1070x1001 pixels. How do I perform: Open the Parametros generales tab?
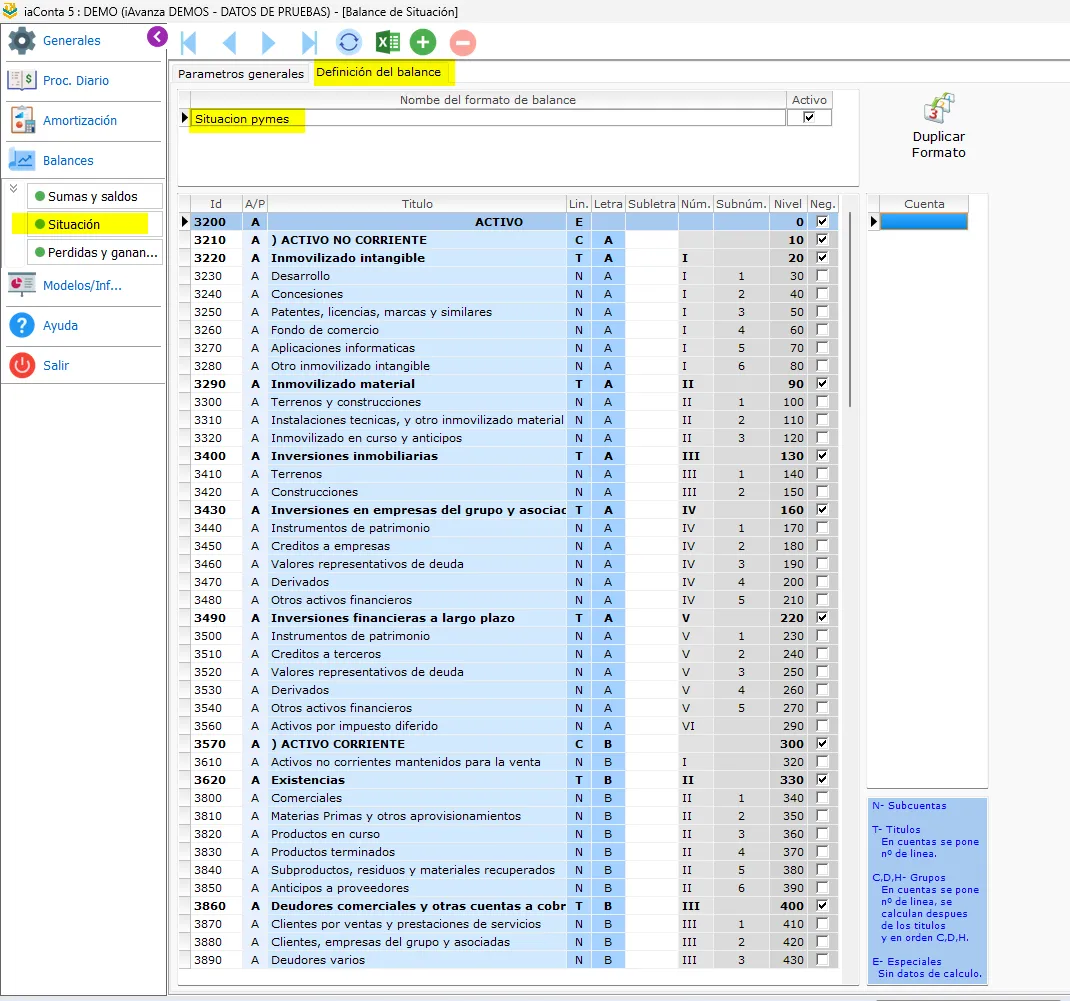point(241,74)
